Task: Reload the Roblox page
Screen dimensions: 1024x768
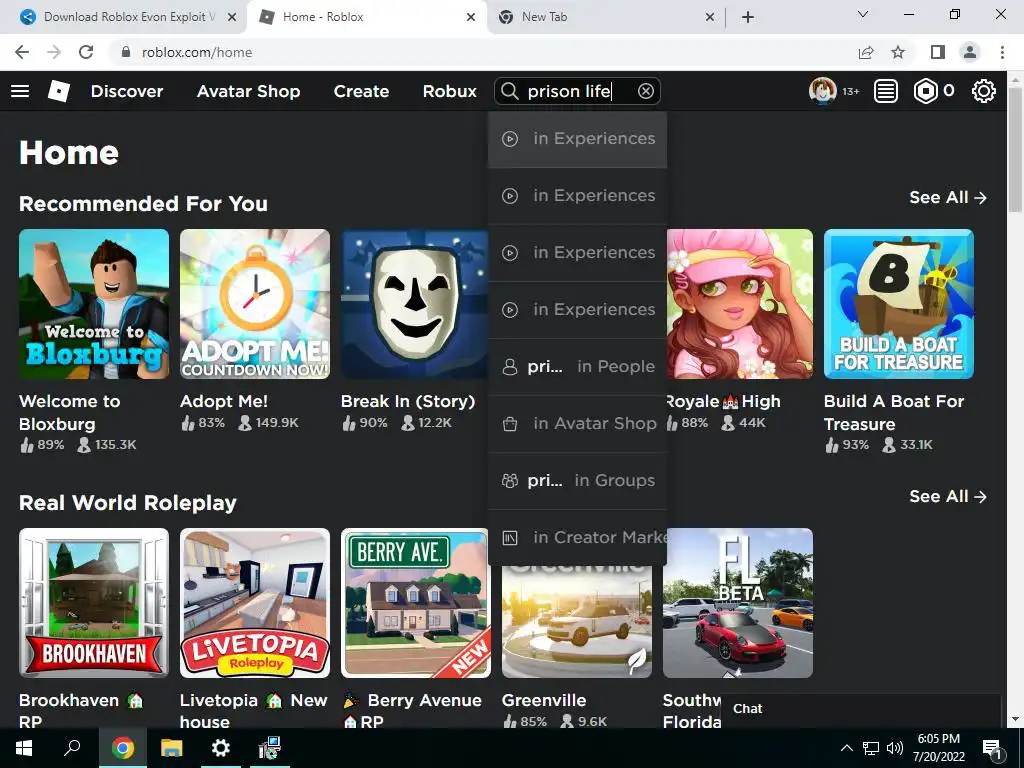Action: coord(86,52)
